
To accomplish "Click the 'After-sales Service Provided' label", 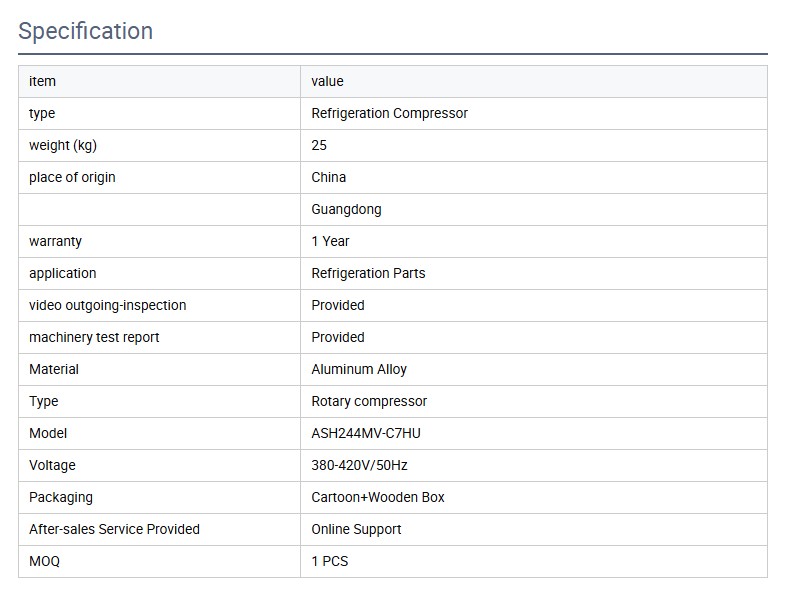I will pyautogui.click(x=115, y=529).
